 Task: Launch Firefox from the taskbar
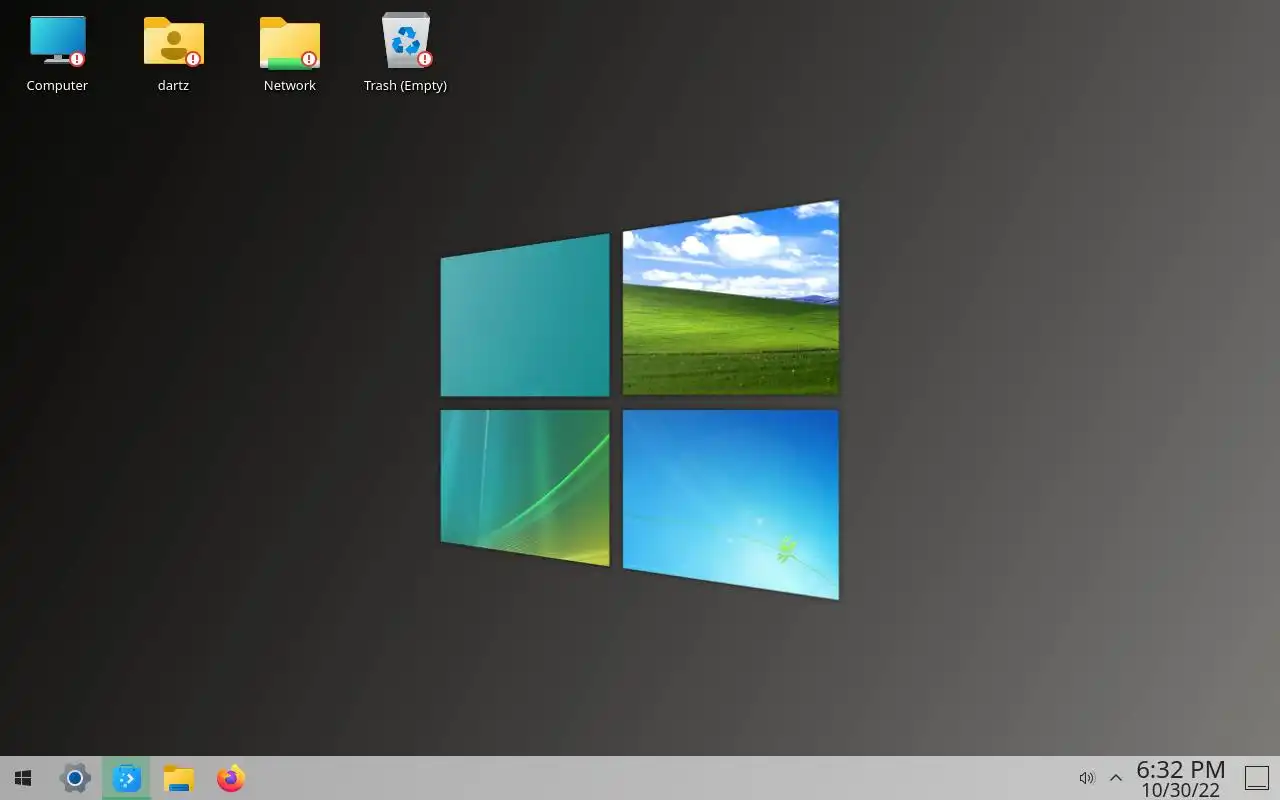click(x=231, y=778)
